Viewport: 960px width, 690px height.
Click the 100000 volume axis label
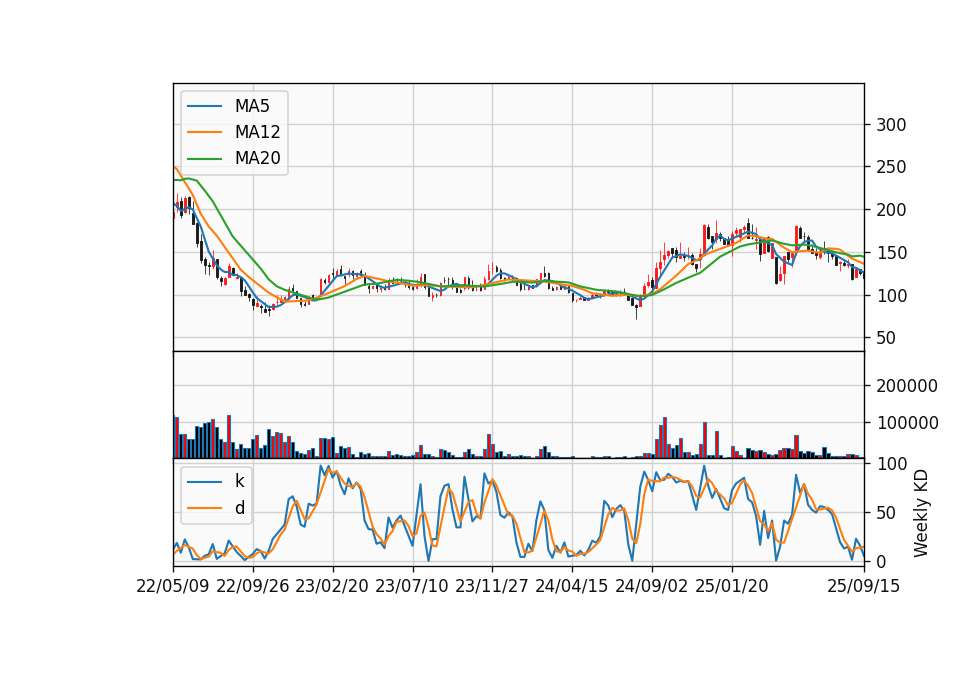point(907,423)
